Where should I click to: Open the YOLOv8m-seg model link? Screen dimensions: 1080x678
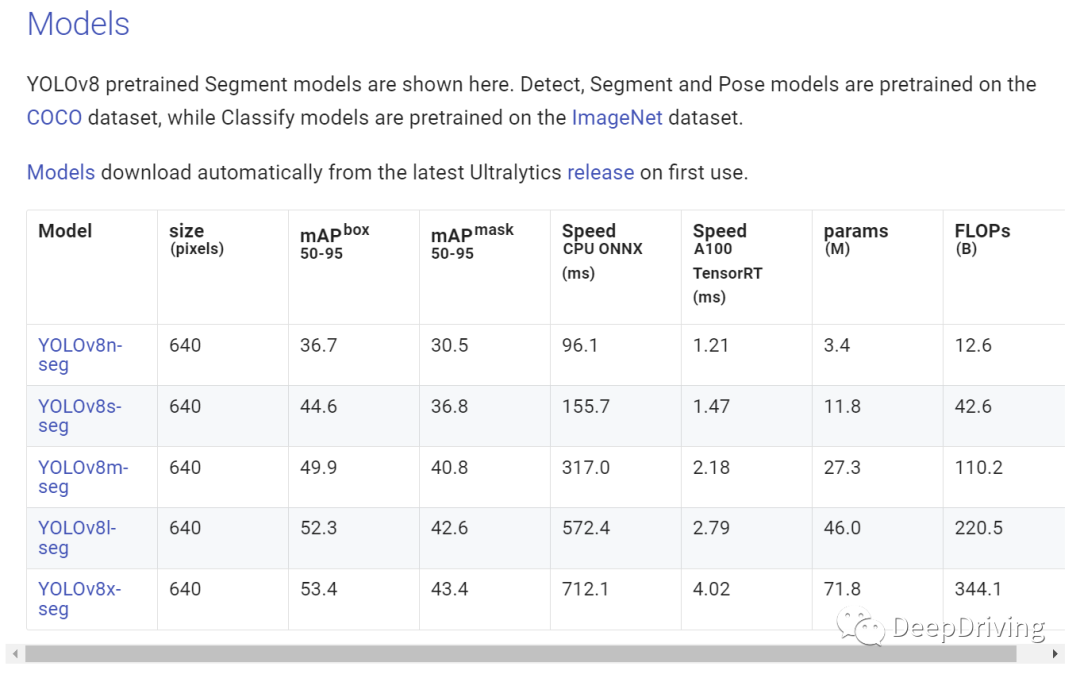tap(83, 477)
